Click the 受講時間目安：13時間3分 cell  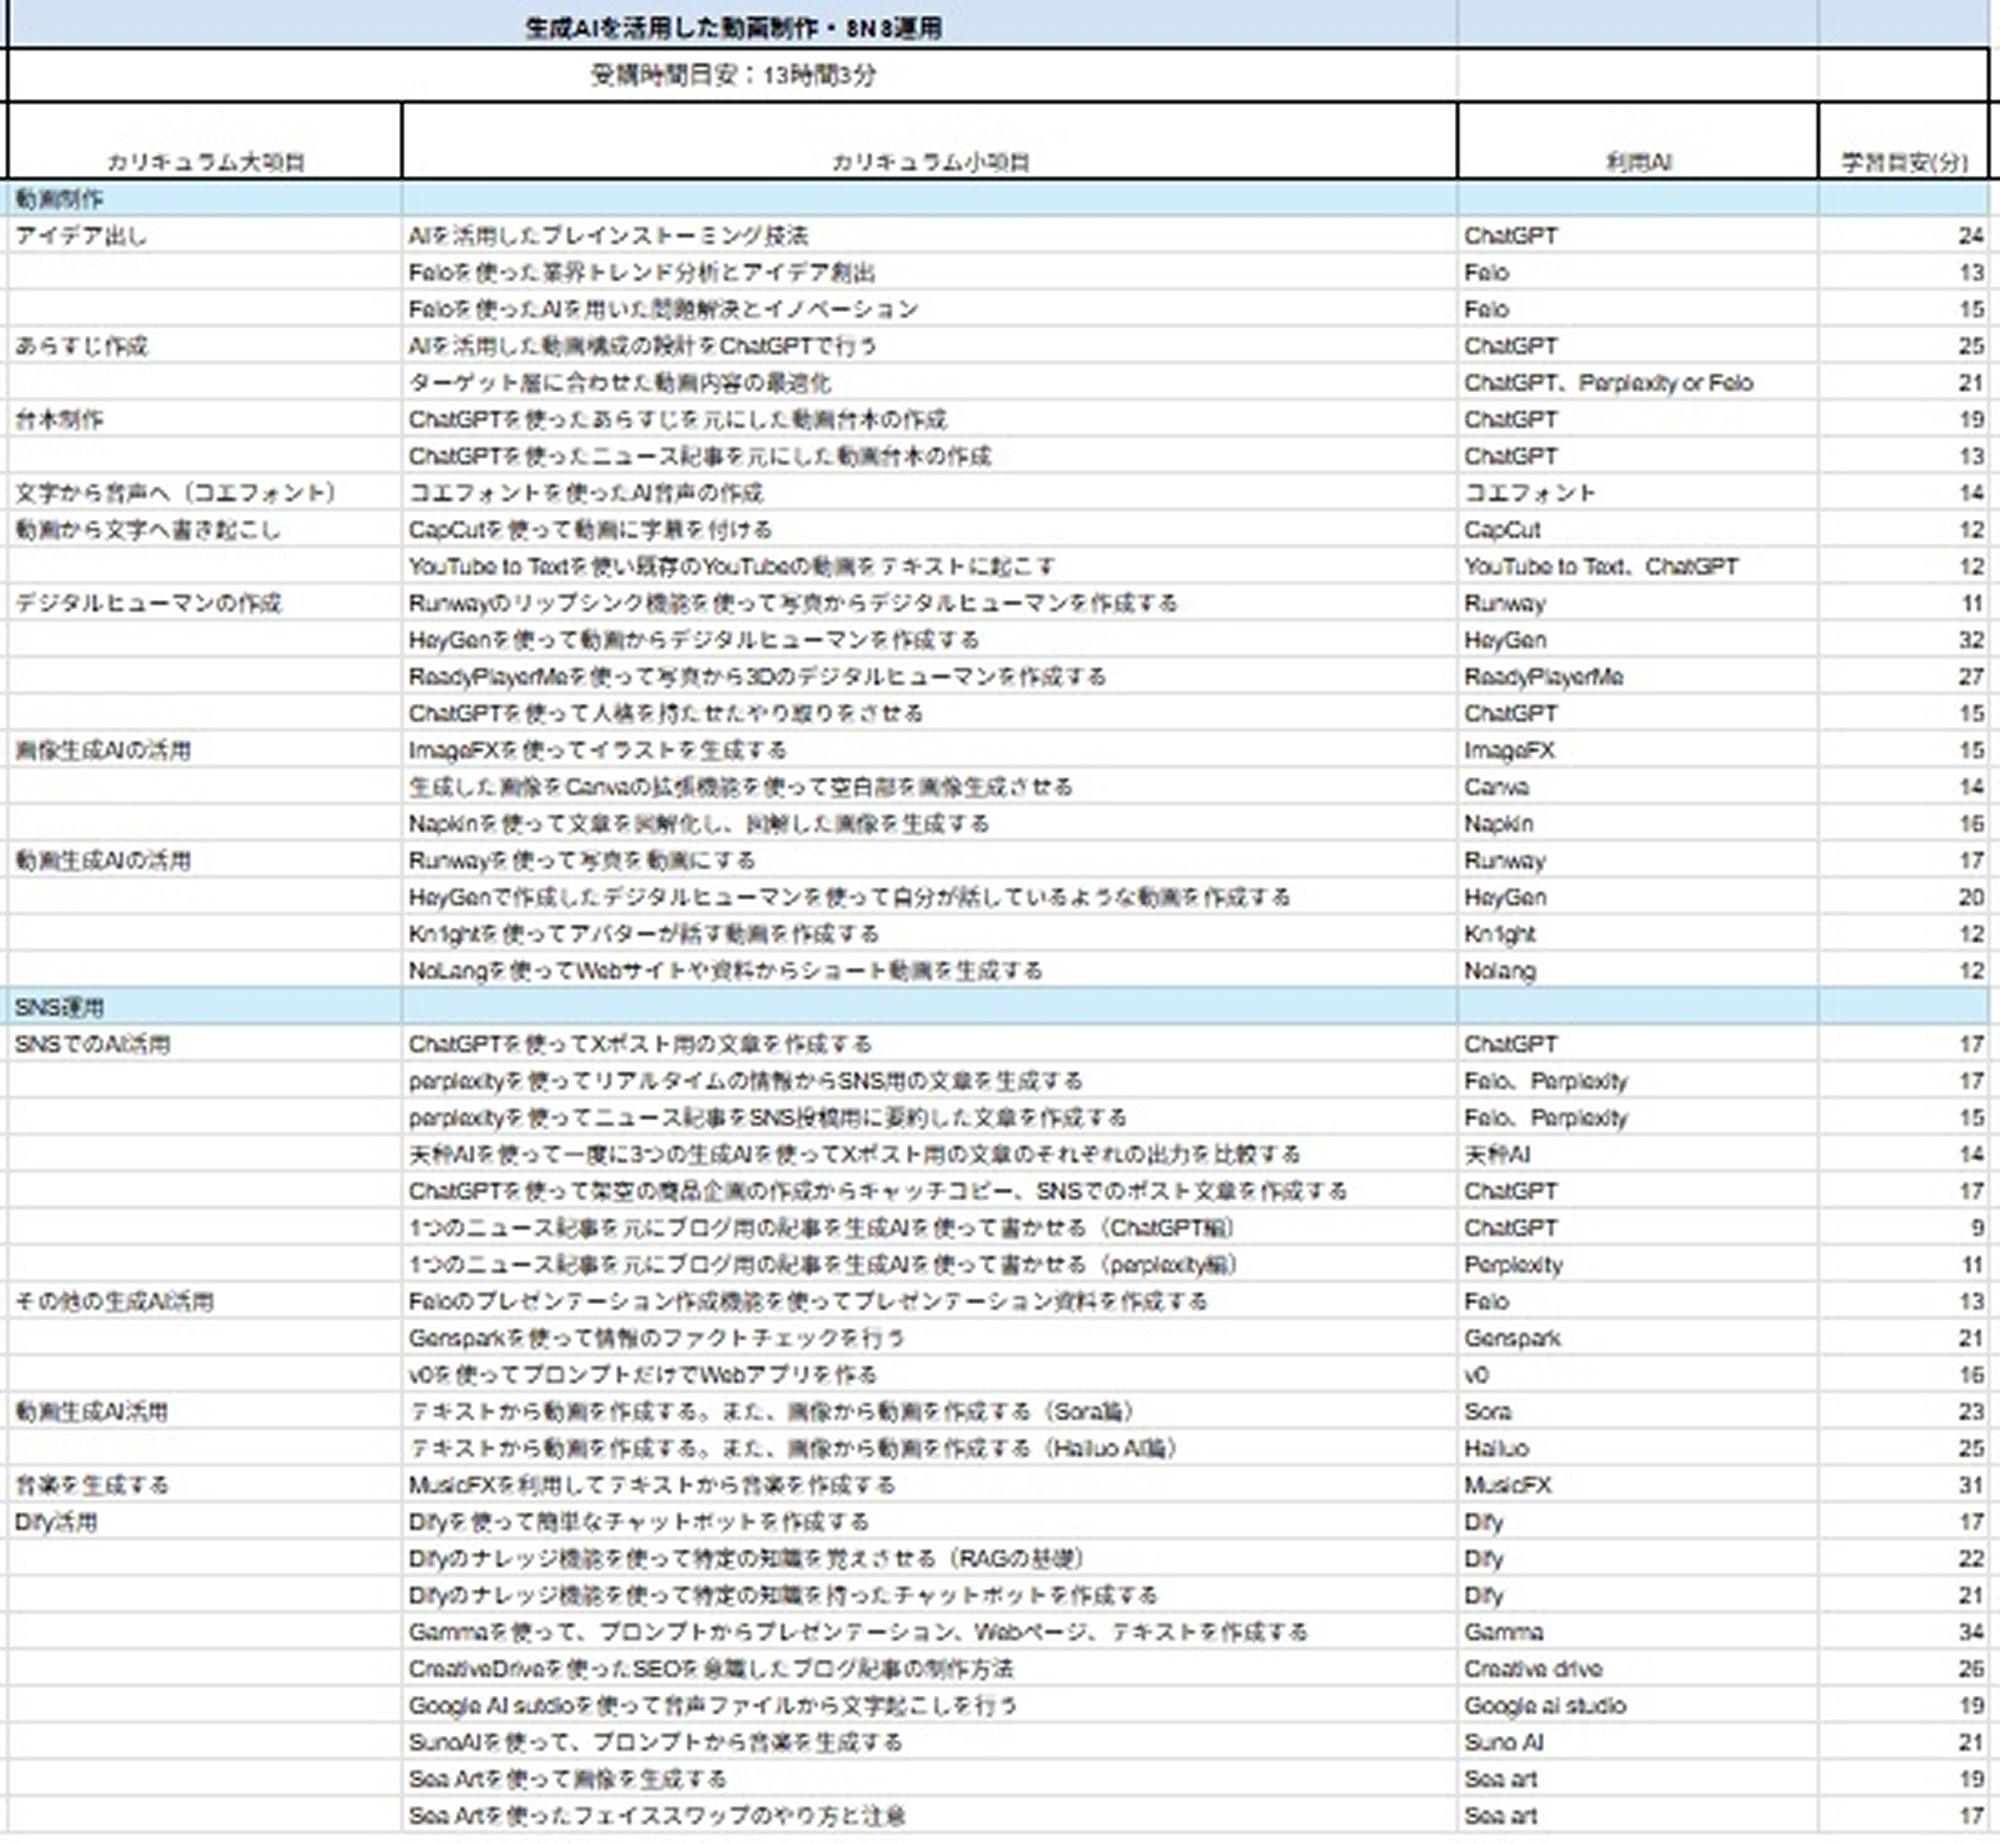(x=733, y=75)
